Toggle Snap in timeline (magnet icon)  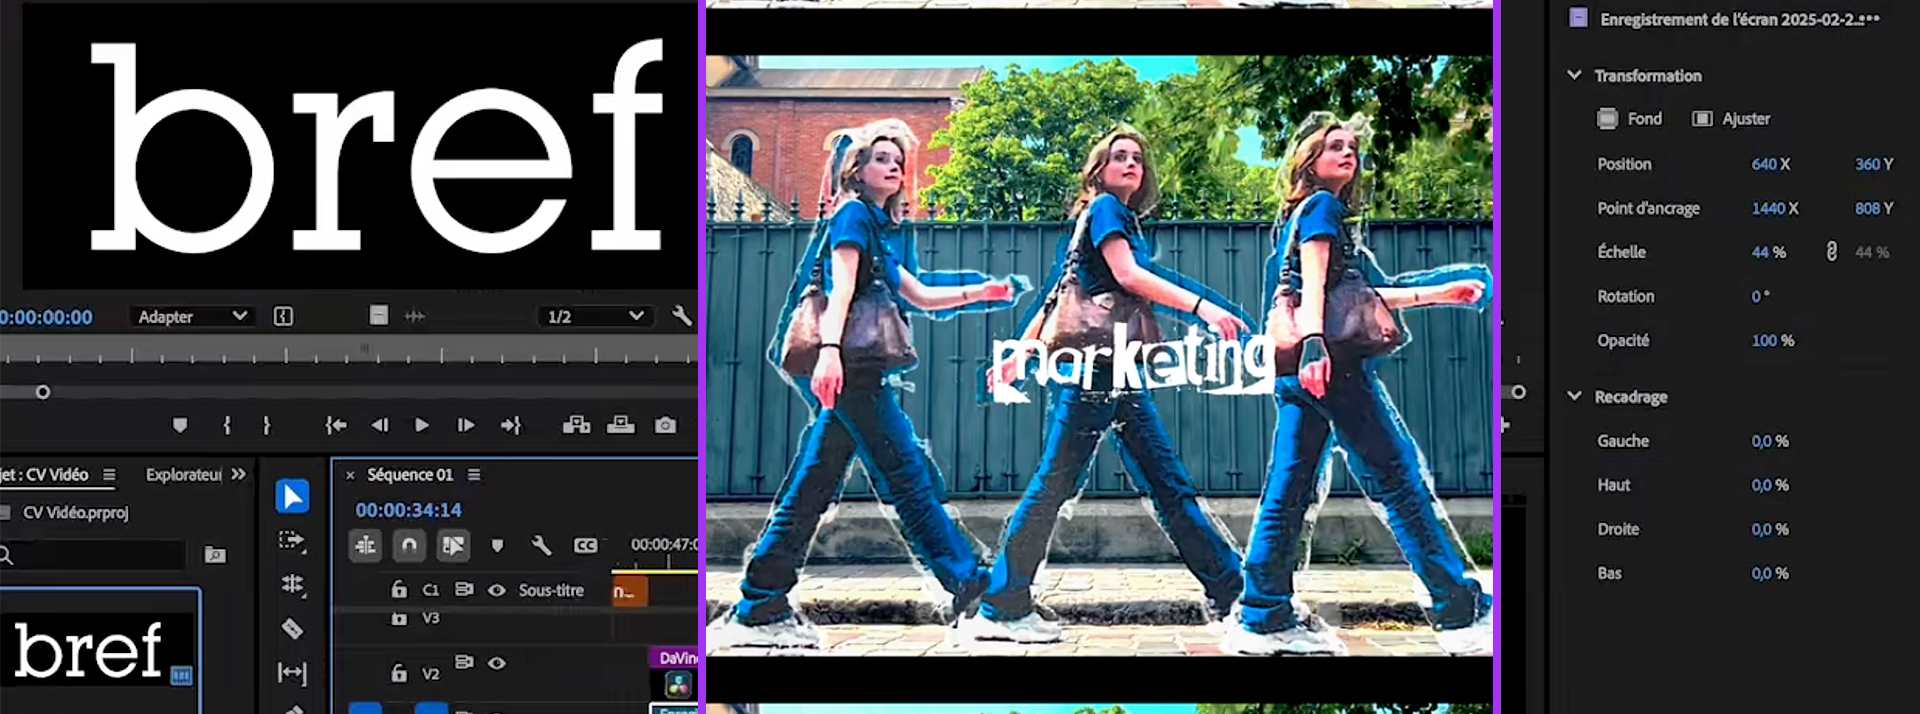(409, 545)
